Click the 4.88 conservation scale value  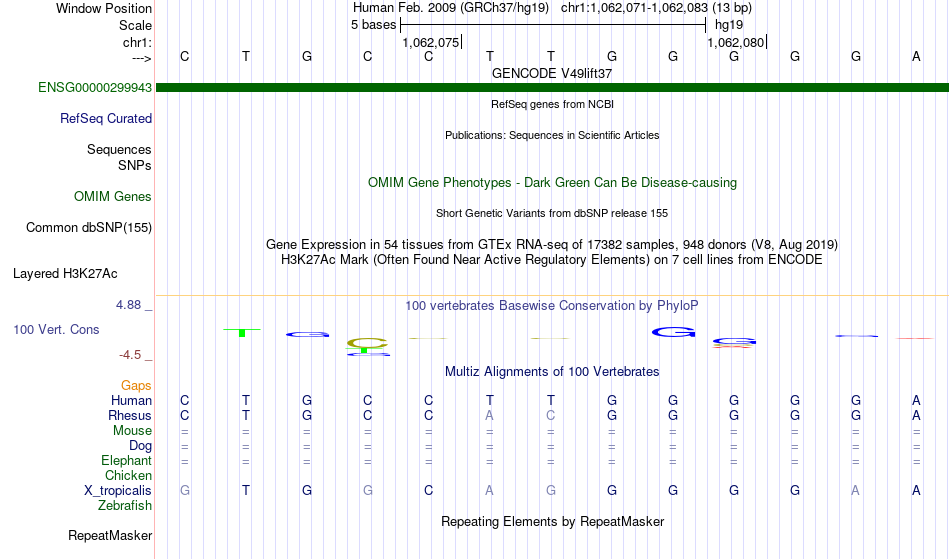click(128, 305)
